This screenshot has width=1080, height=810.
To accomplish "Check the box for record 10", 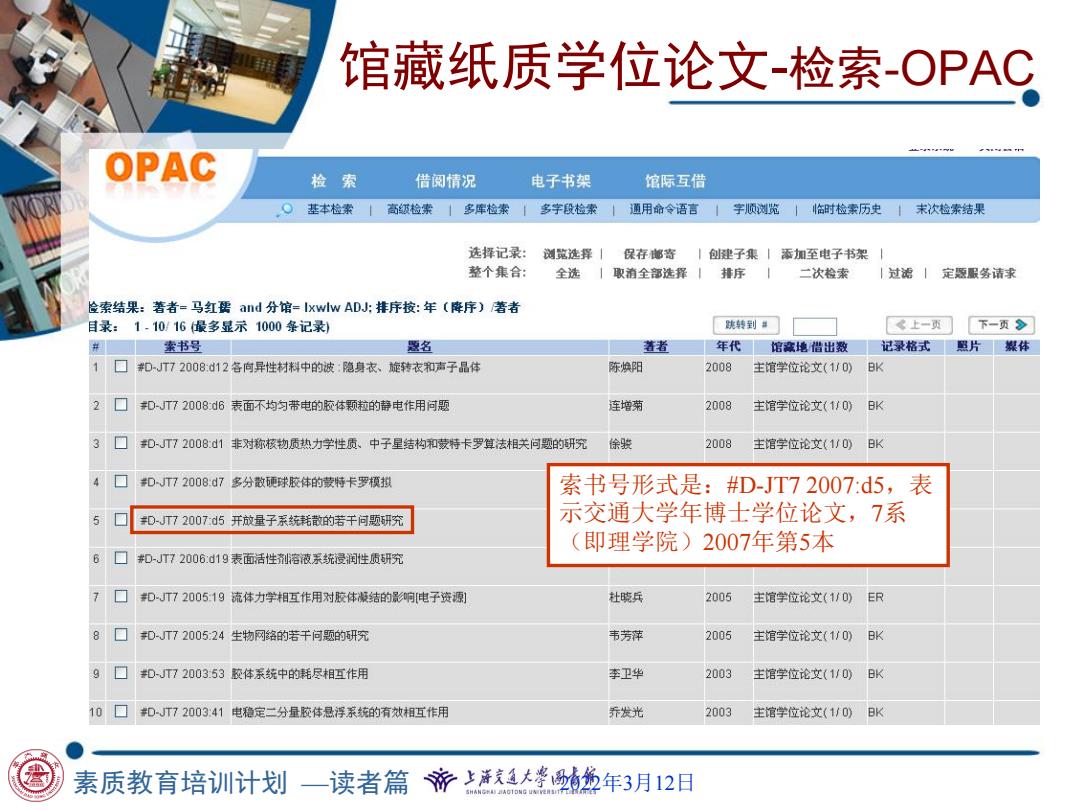I will pyautogui.click(x=121, y=711).
